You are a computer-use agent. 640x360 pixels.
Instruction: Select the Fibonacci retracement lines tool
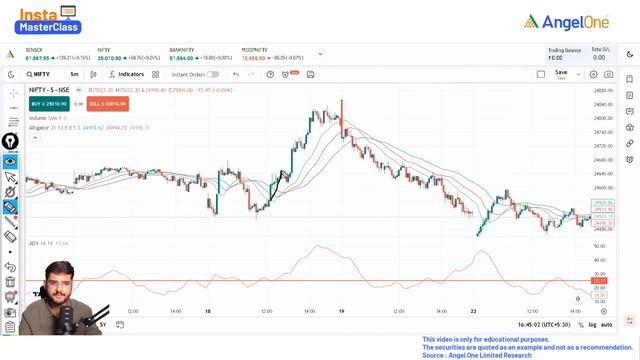point(13,122)
